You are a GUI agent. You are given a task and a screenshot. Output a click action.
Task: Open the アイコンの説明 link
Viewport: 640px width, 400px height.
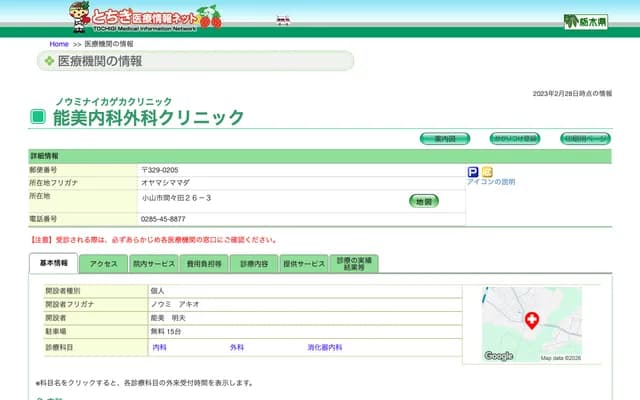[491, 182]
